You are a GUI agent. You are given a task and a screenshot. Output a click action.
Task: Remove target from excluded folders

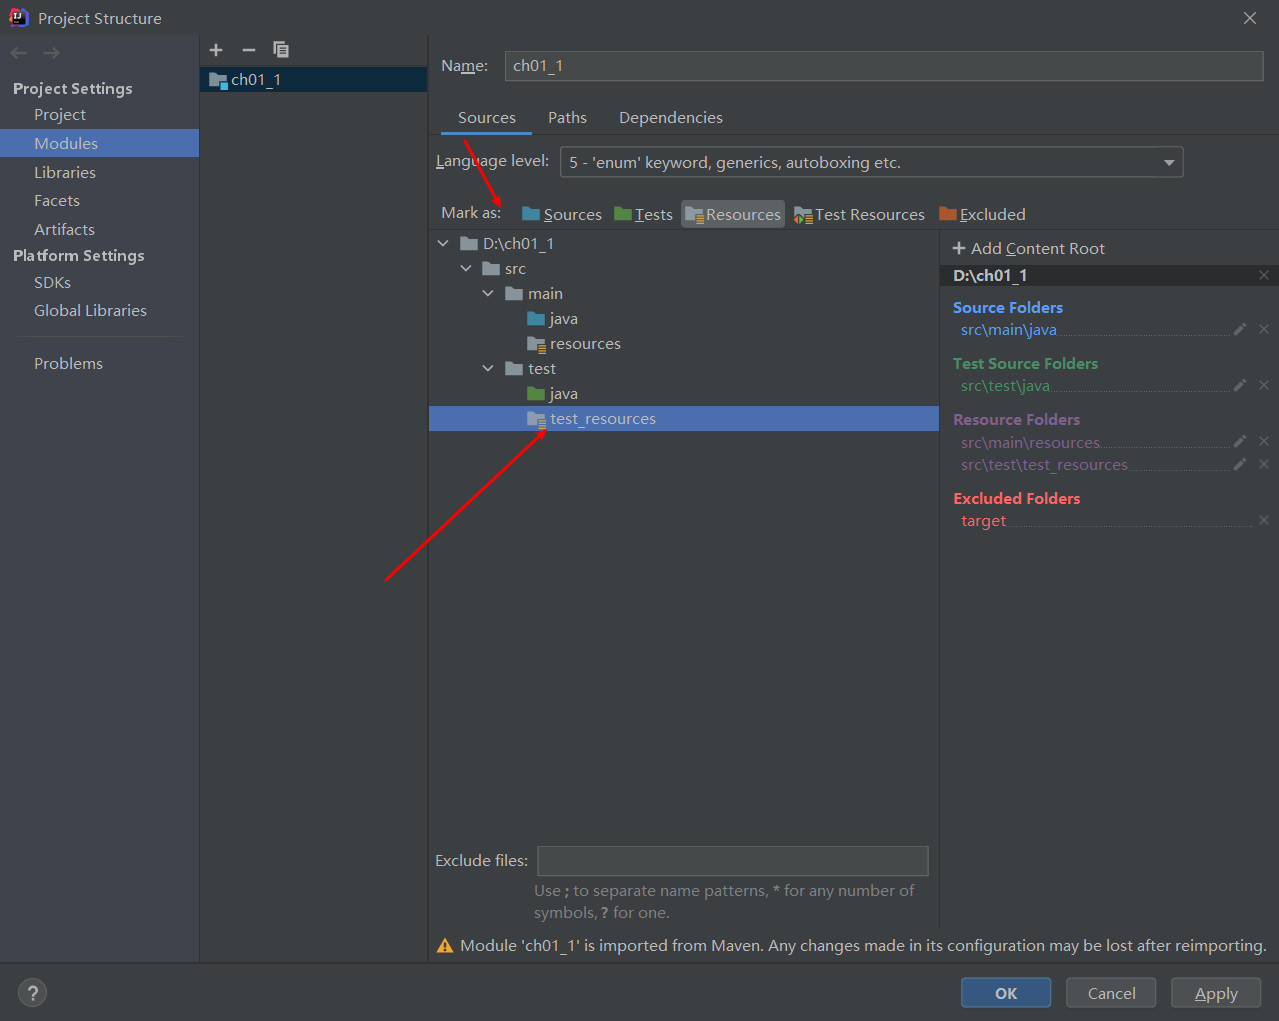1264,520
